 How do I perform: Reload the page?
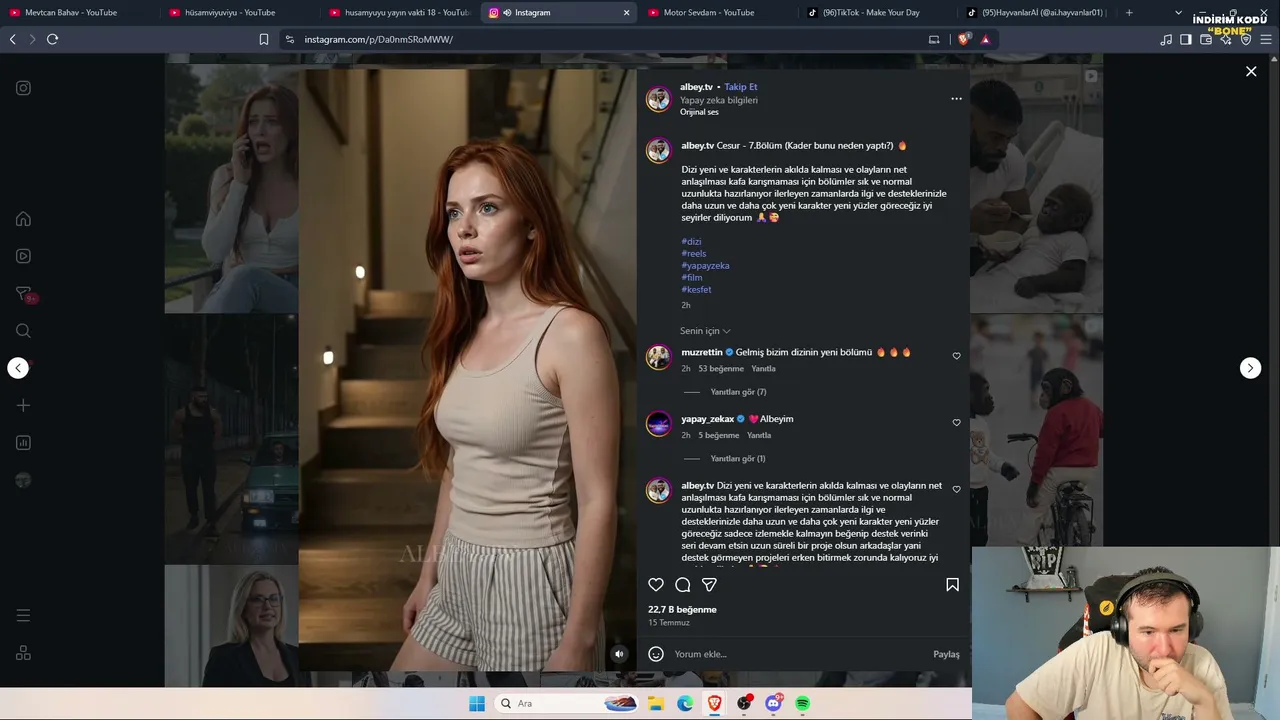pyautogui.click(x=52, y=39)
